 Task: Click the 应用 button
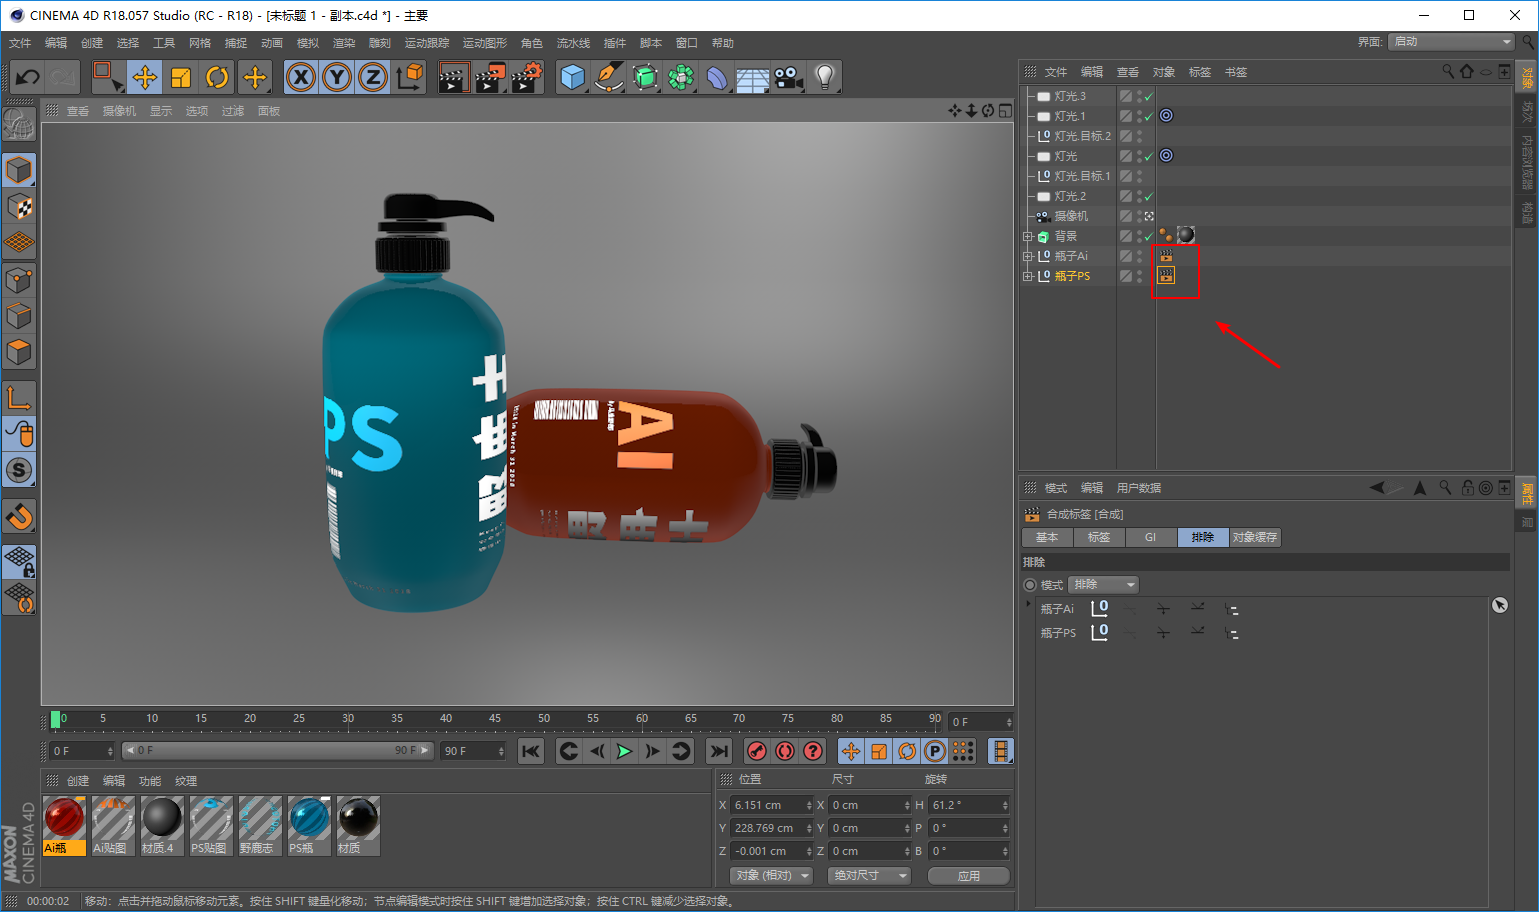[x=968, y=876]
